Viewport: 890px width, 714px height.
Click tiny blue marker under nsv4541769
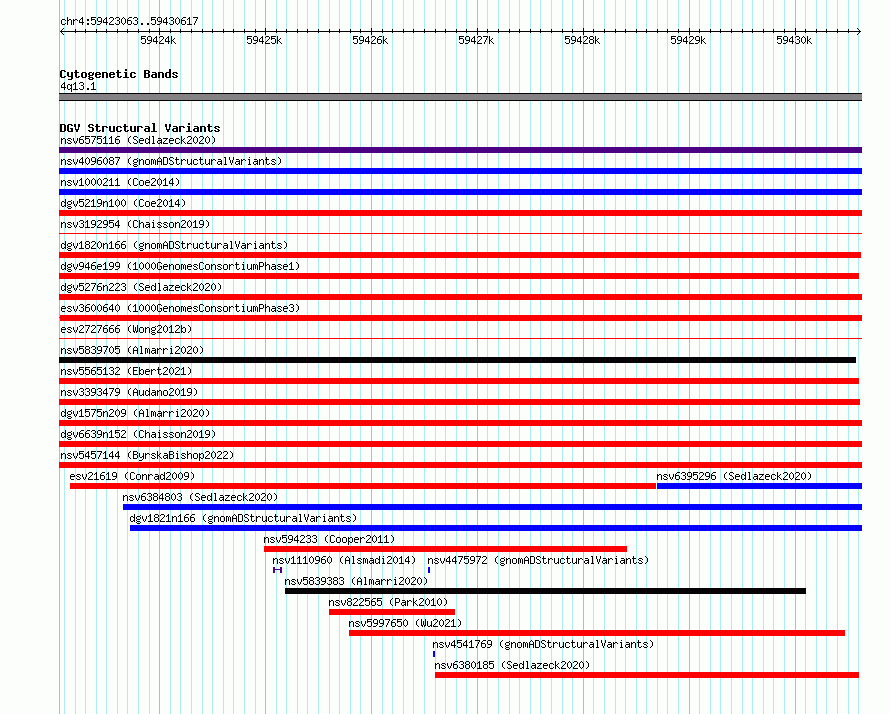pyautogui.click(x=434, y=654)
